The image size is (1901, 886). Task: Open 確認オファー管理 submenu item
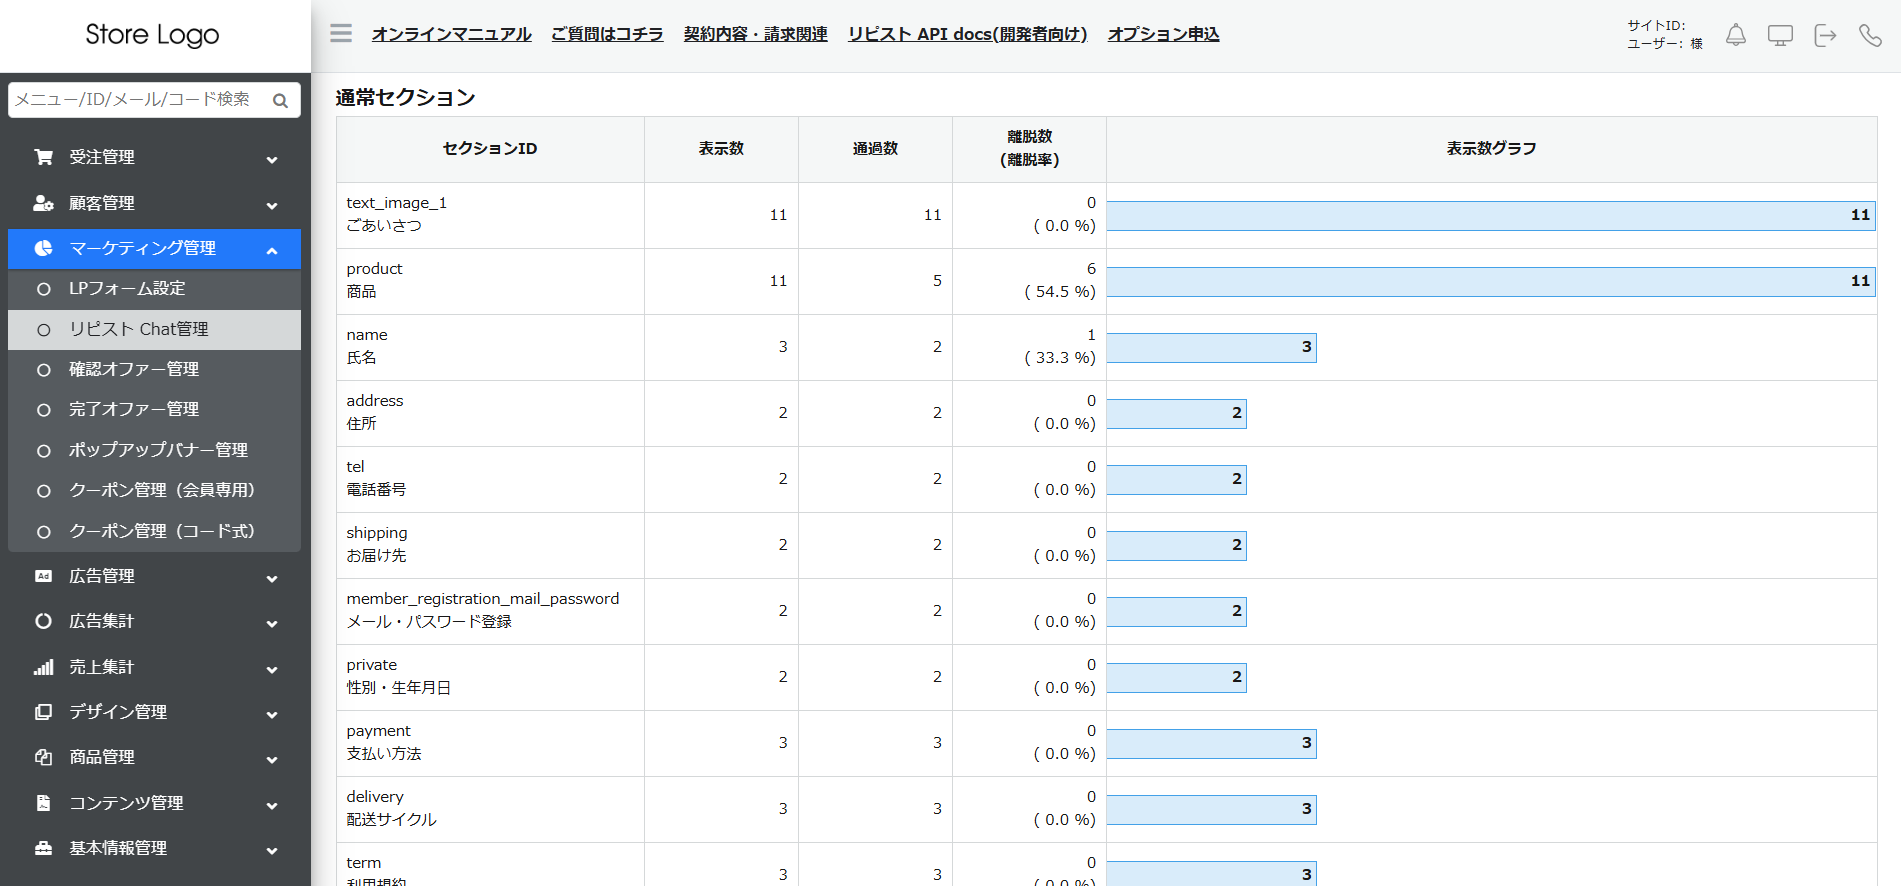pyautogui.click(x=154, y=369)
